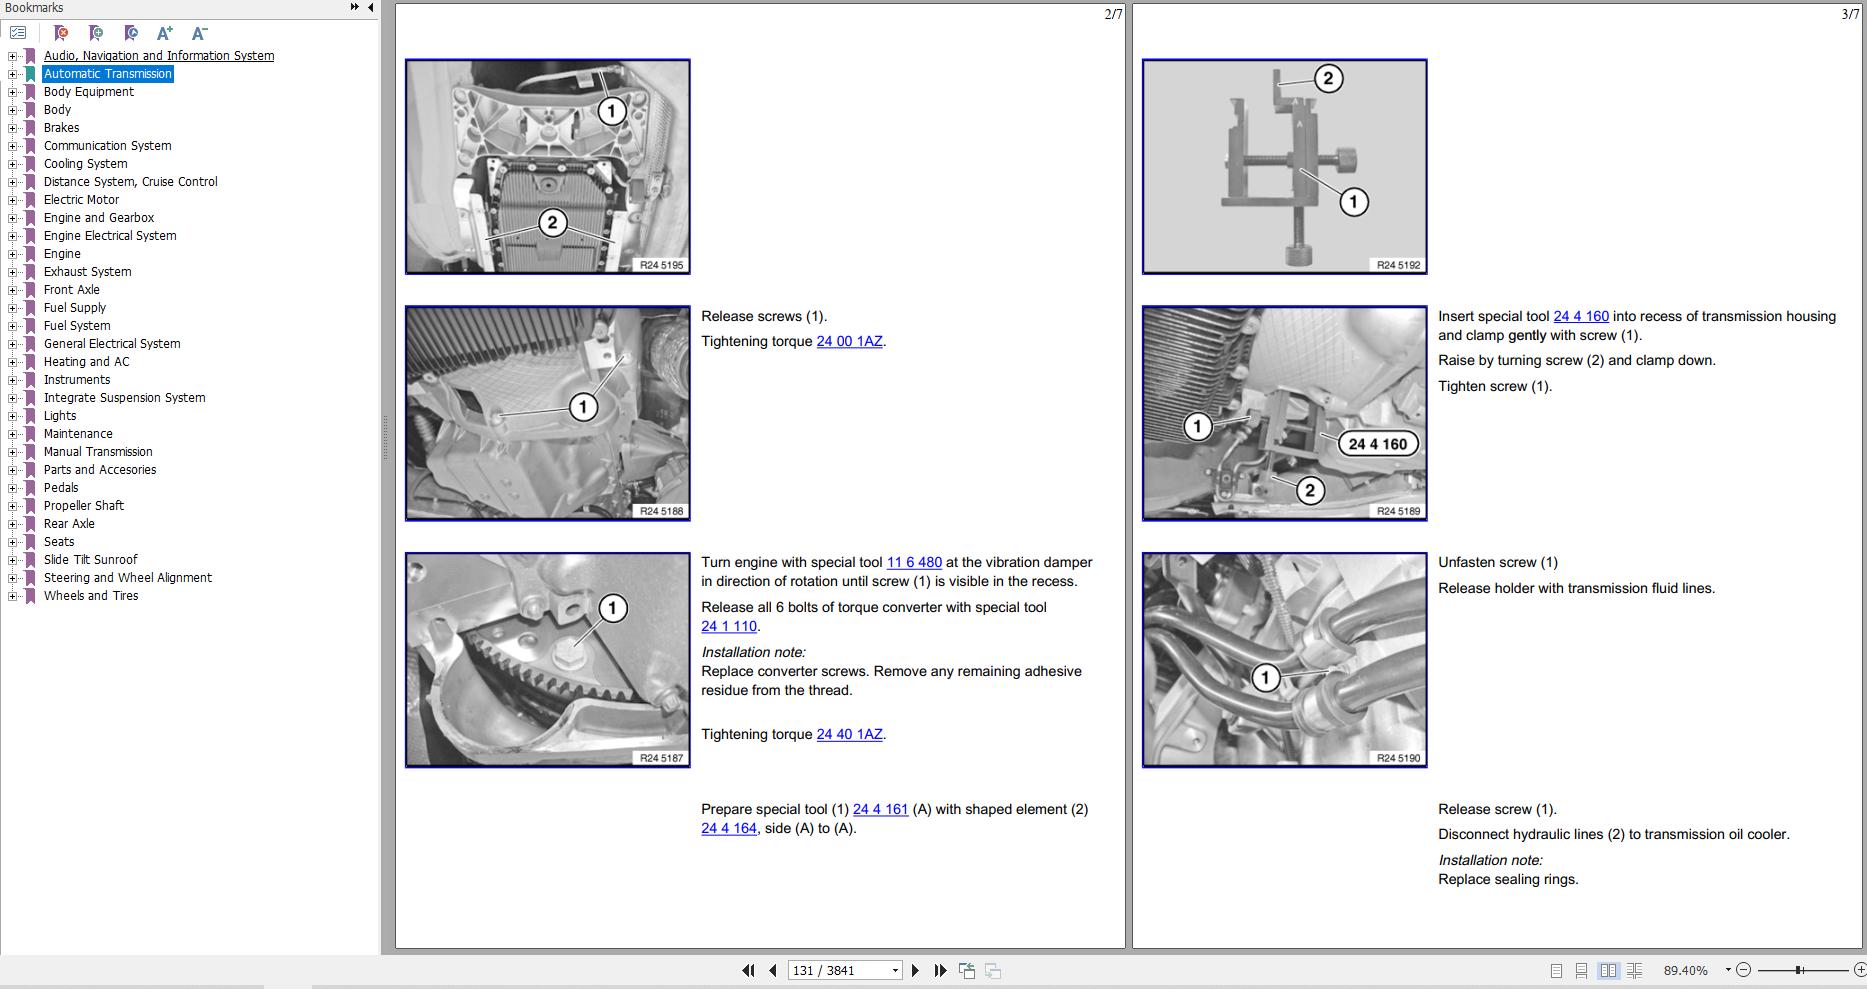
Task: Click the R24 5192 special tool image
Action: click(x=1285, y=166)
